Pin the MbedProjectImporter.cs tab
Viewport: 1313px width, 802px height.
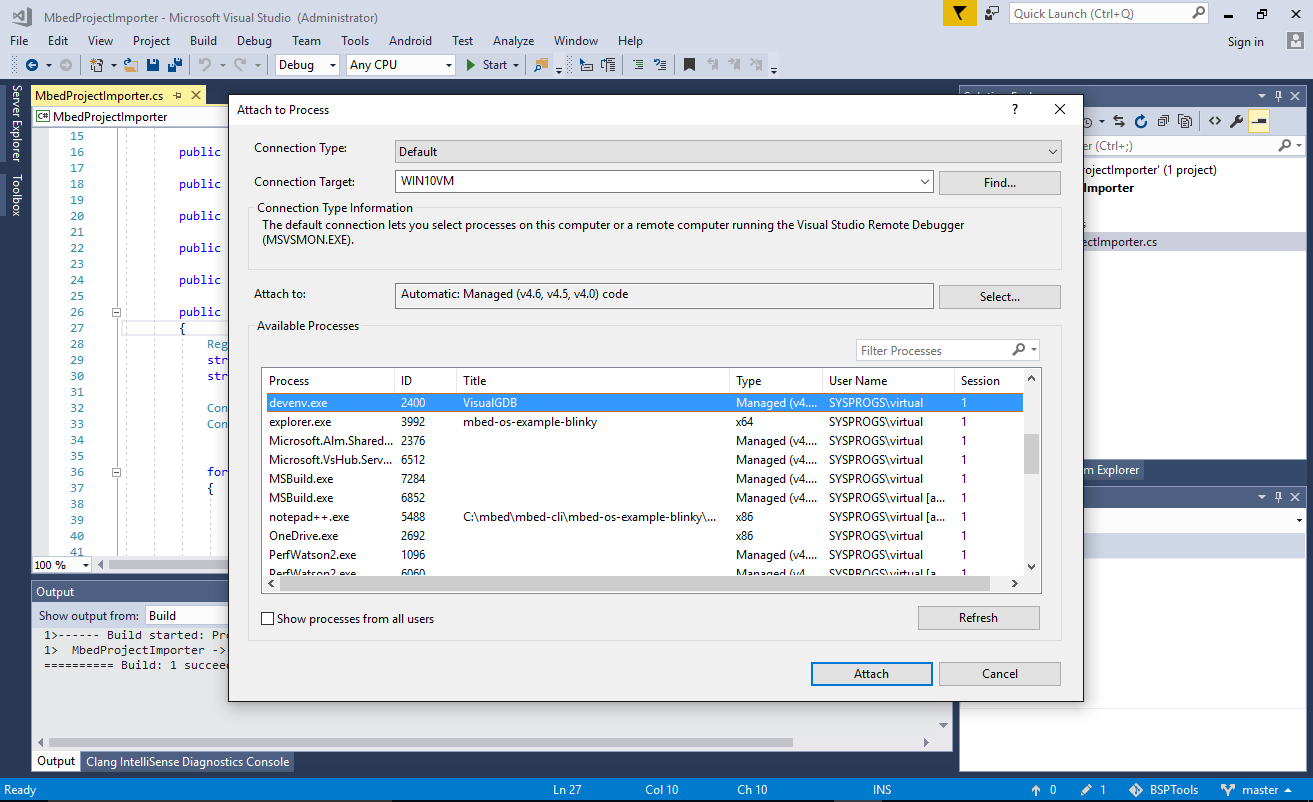pos(177,96)
